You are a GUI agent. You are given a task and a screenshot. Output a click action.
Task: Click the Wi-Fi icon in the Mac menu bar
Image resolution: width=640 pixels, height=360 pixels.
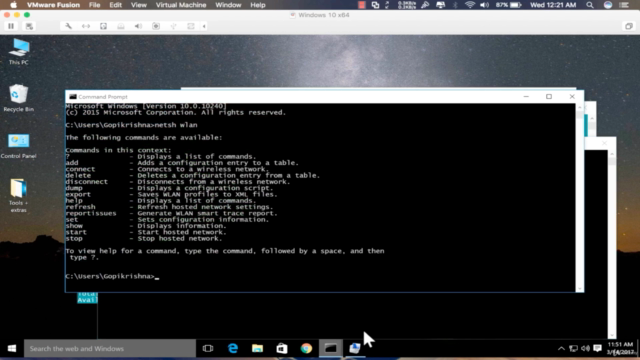[470, 5]
